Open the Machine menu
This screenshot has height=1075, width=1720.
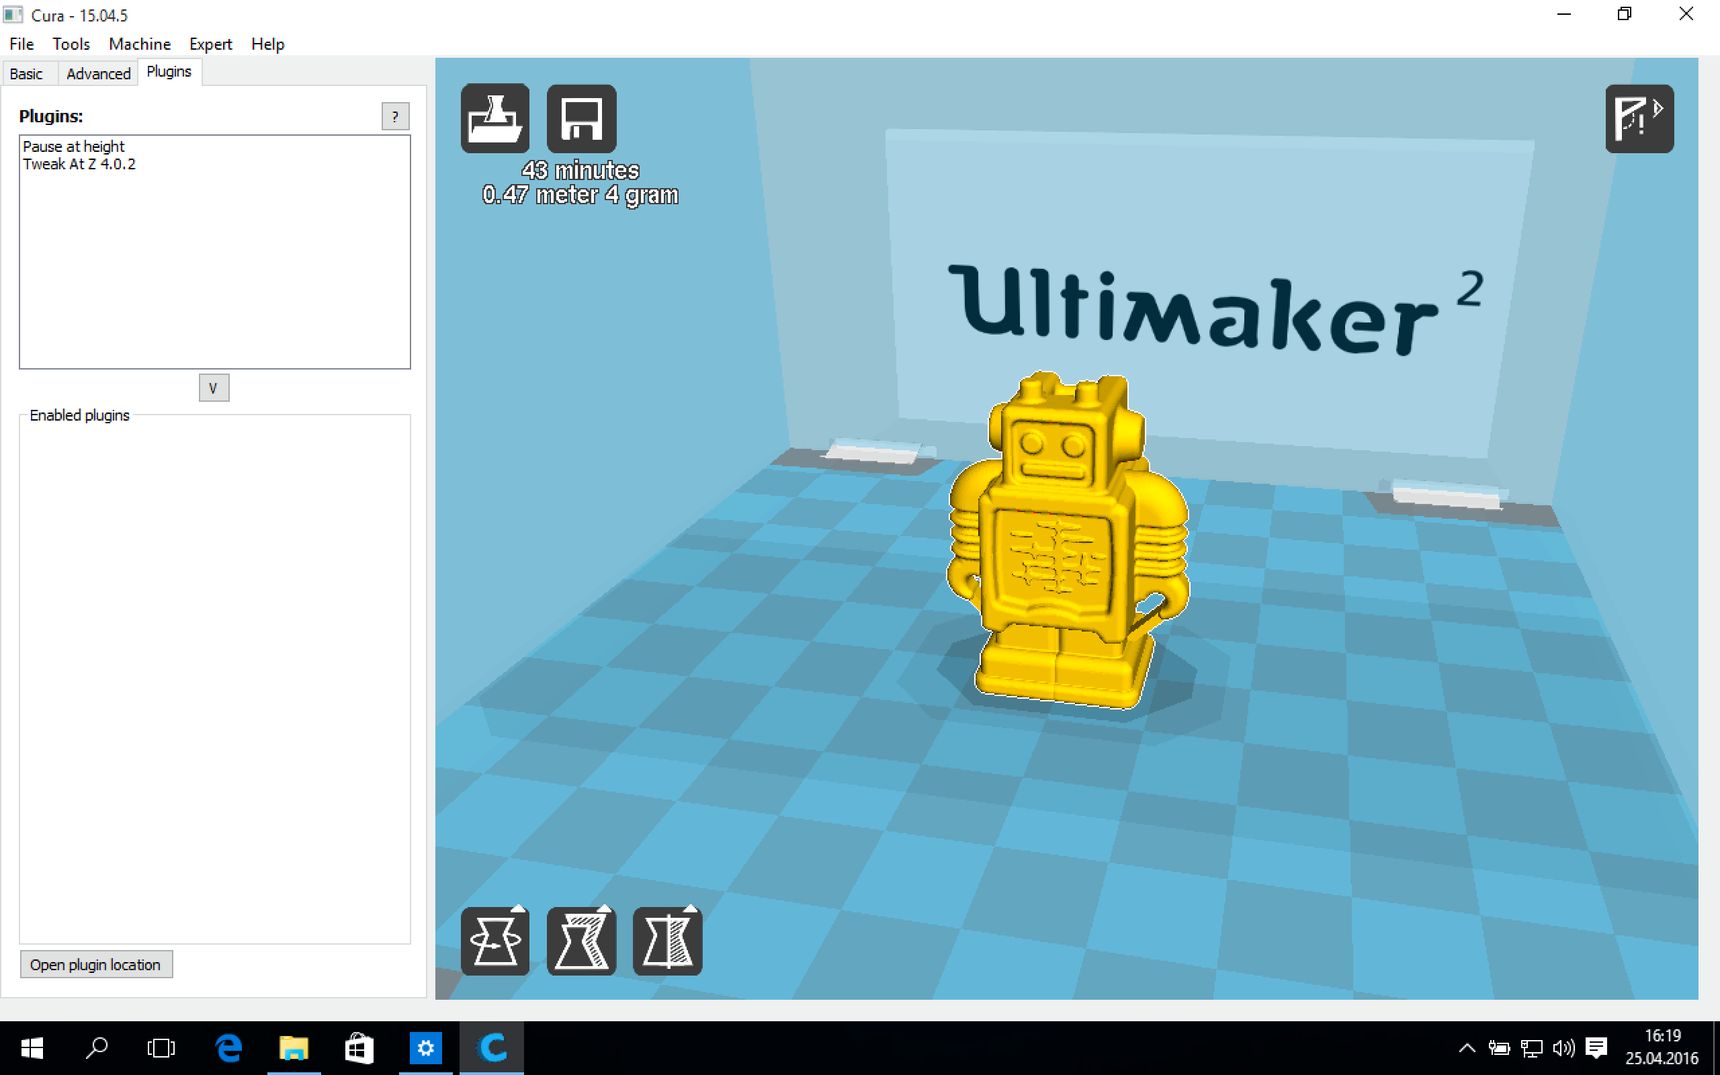tap(139, 44)
